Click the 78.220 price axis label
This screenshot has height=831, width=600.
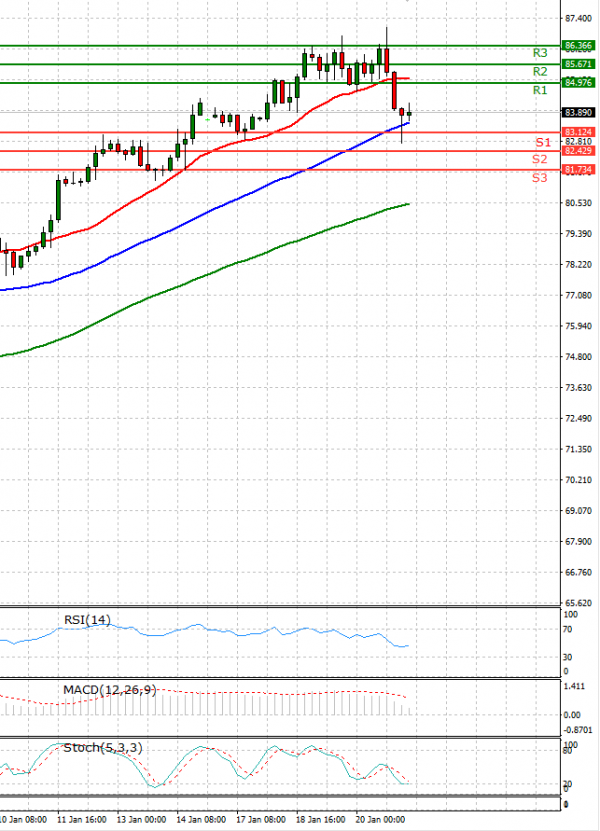point(578,264)
